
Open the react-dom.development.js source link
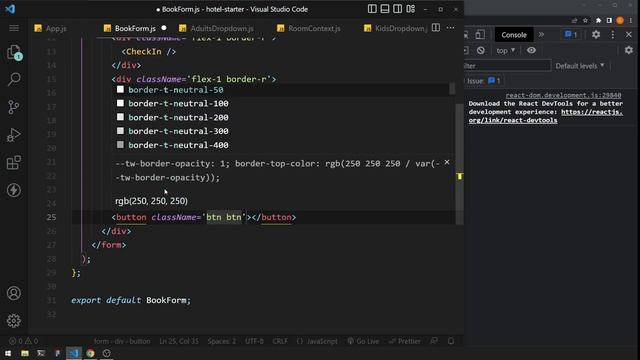(x=563, y=95)
